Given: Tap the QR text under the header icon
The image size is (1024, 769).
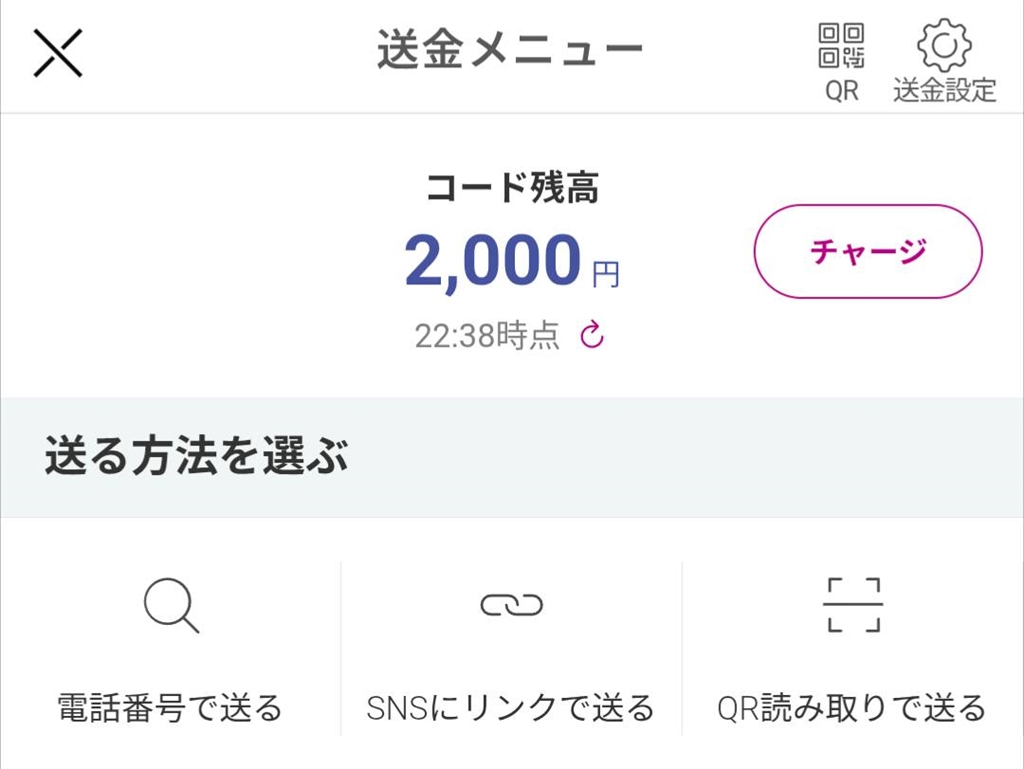Looking at the screenshot, I should (x=842, y=90).
